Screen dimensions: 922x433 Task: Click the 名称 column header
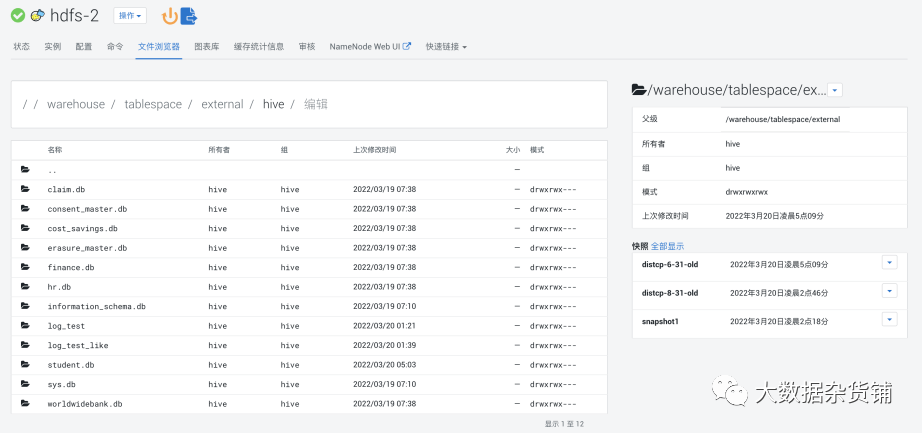coord(55,150)
